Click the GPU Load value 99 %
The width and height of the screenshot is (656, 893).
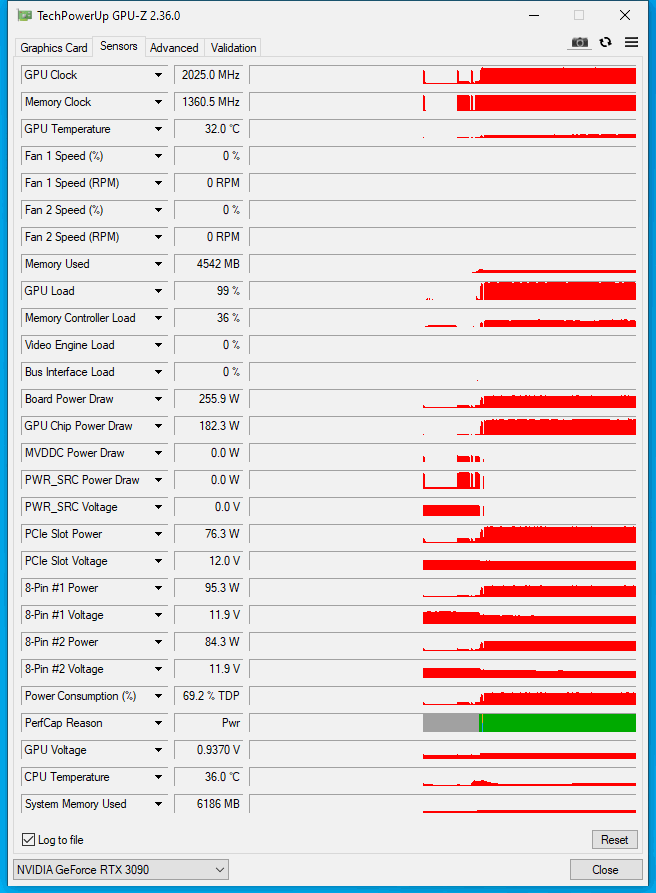tap(209, 291)
